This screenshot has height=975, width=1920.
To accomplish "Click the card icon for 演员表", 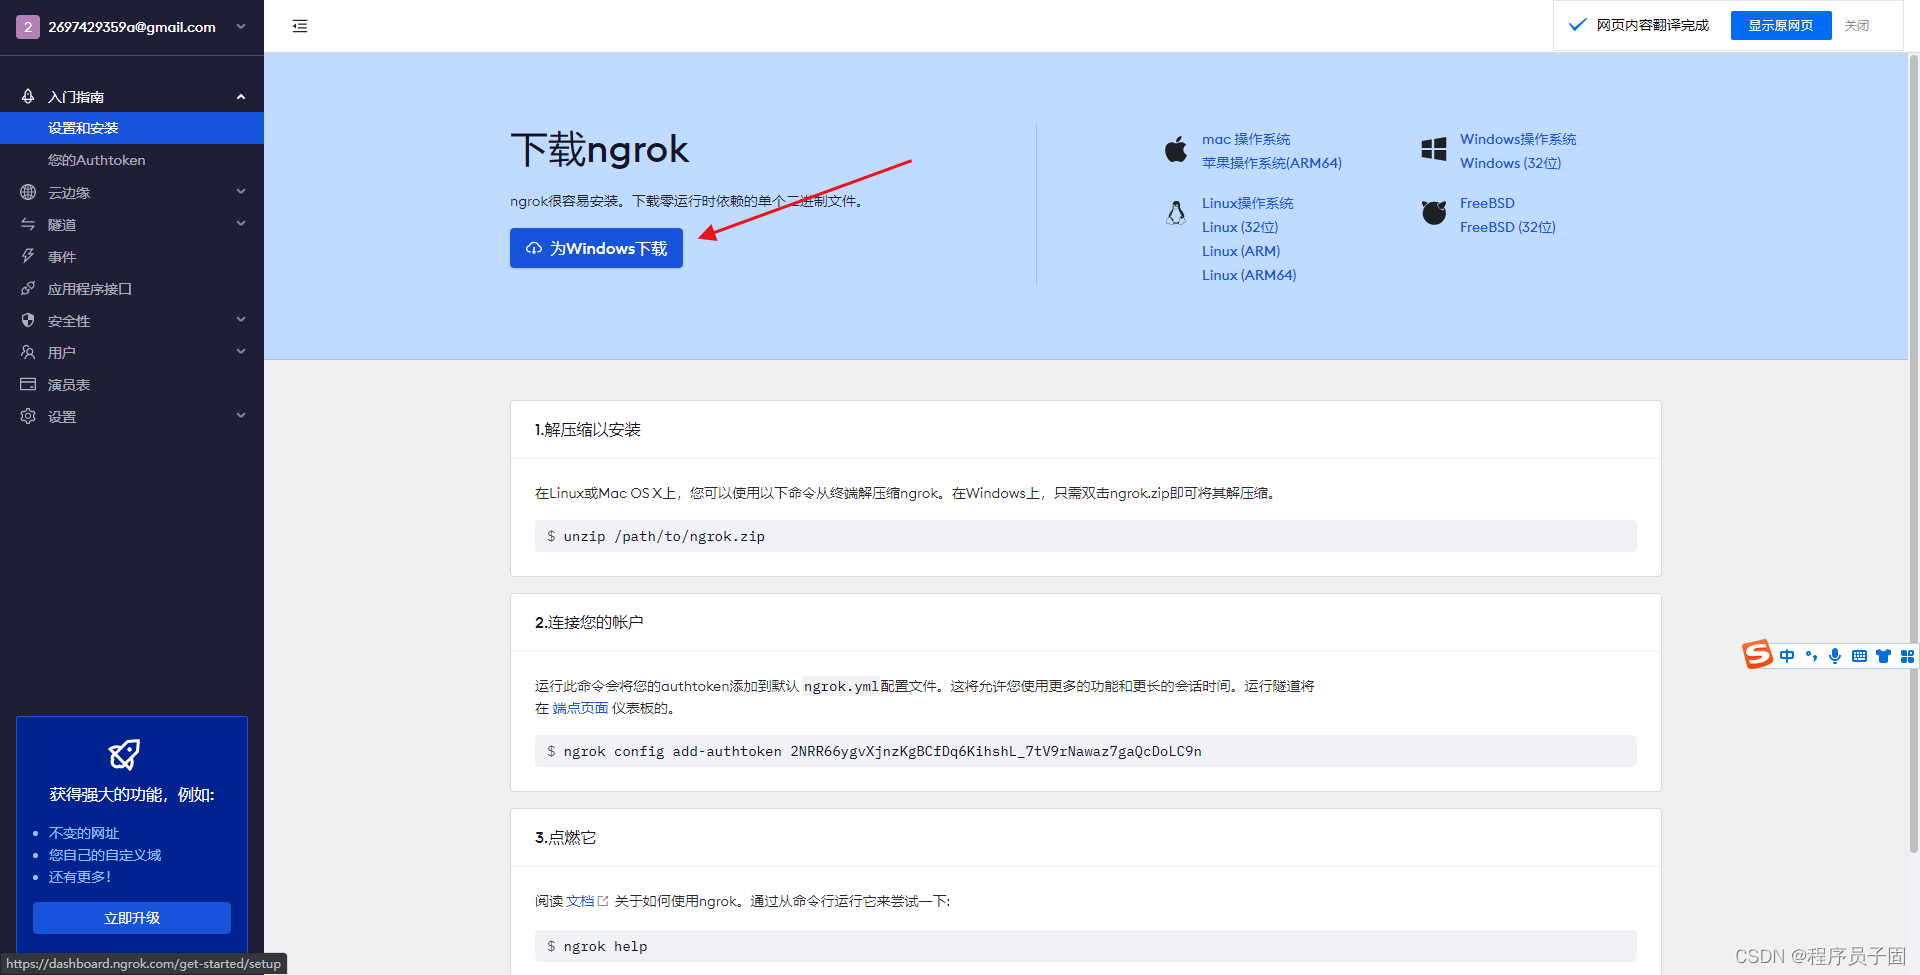I will tap(28, 384).
